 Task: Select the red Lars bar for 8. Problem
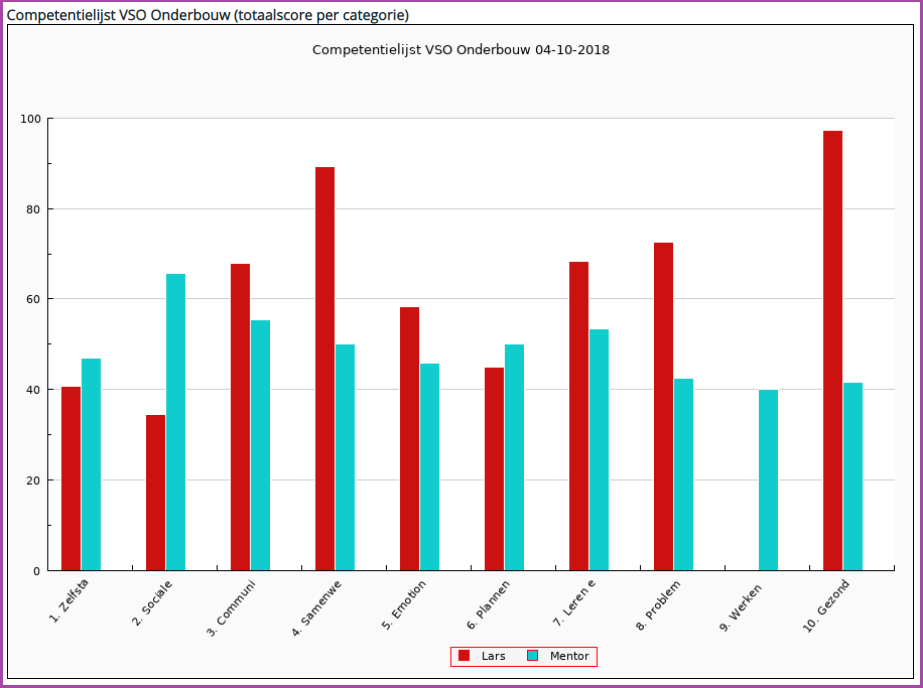tap(663, 406)
